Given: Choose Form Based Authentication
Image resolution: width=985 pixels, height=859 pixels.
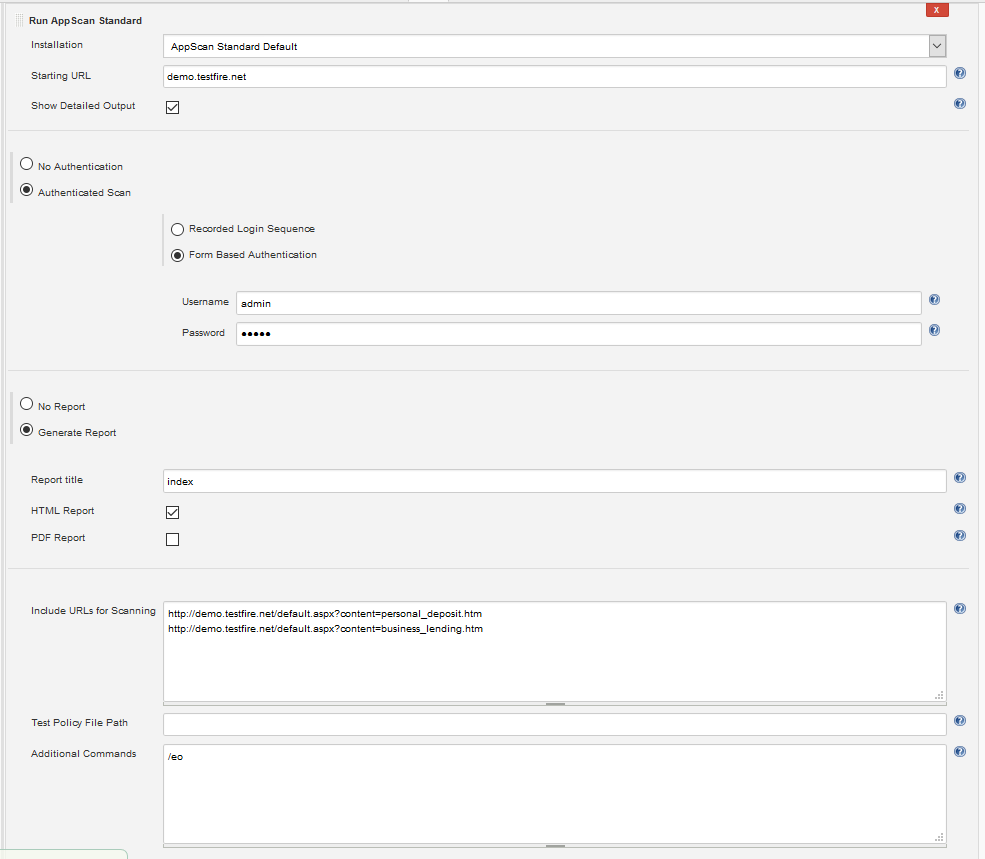Looking at the screenshot, I should (x=177, y=255).
